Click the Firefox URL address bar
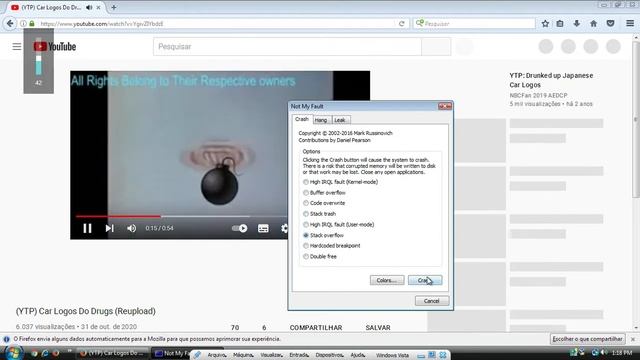 pos(216,24)
